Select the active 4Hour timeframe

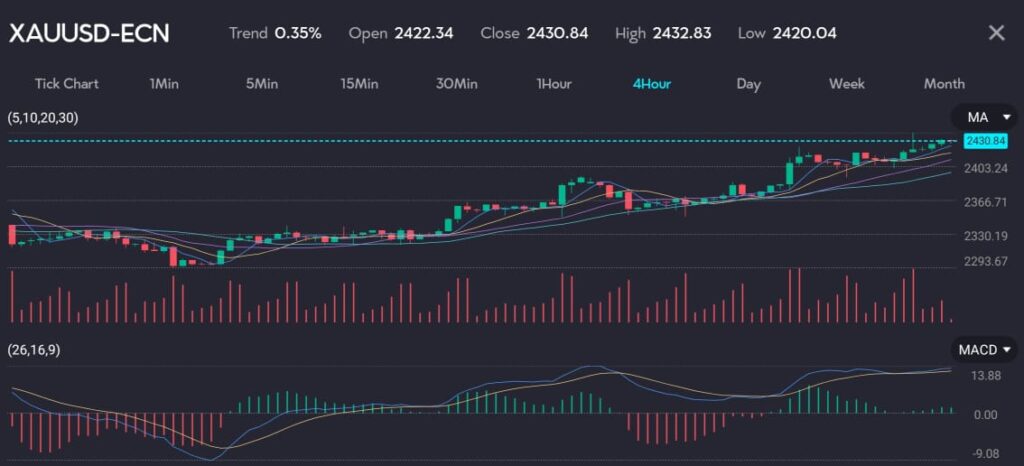point(651,84)
